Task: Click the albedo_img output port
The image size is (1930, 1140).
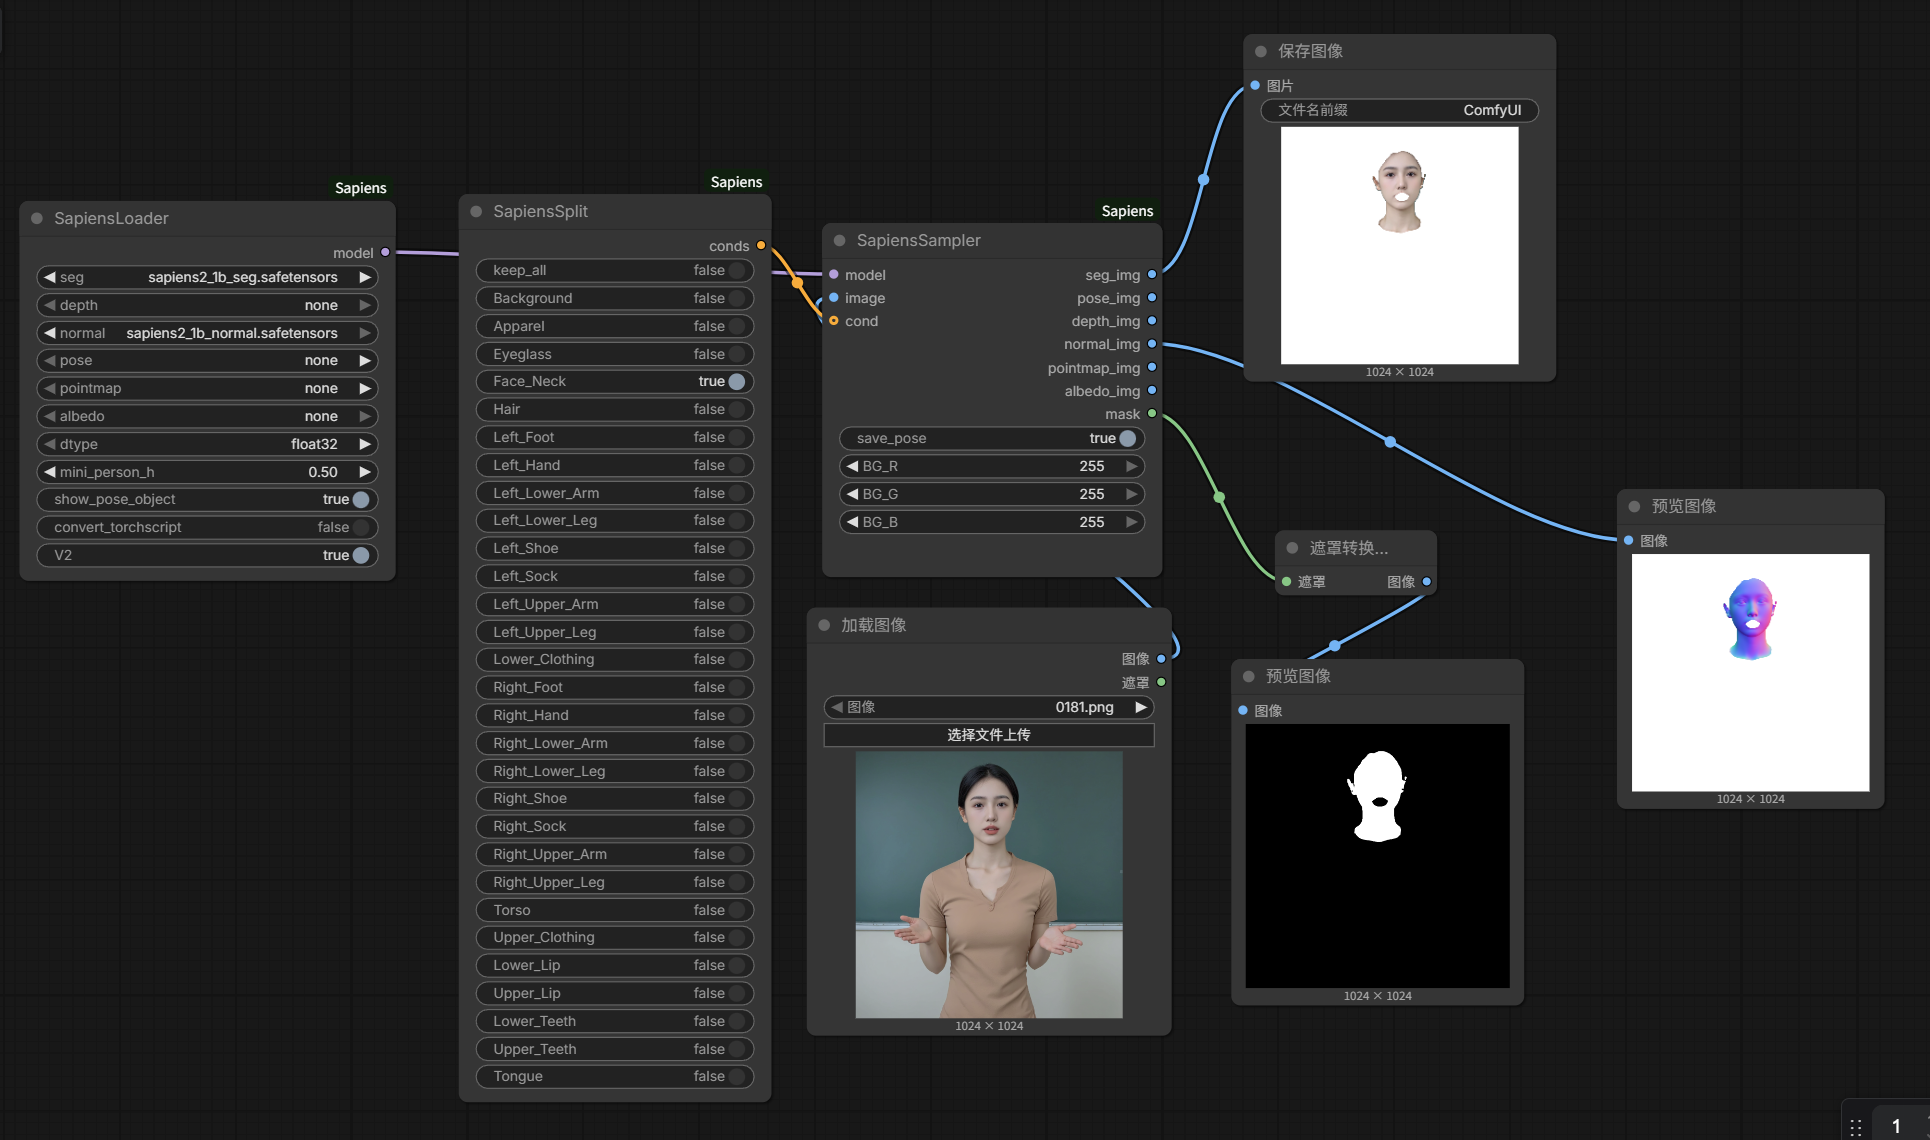Action: pos(1152,390)
